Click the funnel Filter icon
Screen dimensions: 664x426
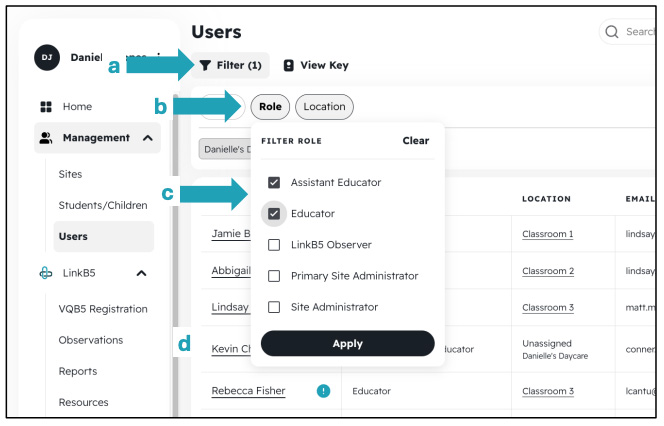[205, 65]
